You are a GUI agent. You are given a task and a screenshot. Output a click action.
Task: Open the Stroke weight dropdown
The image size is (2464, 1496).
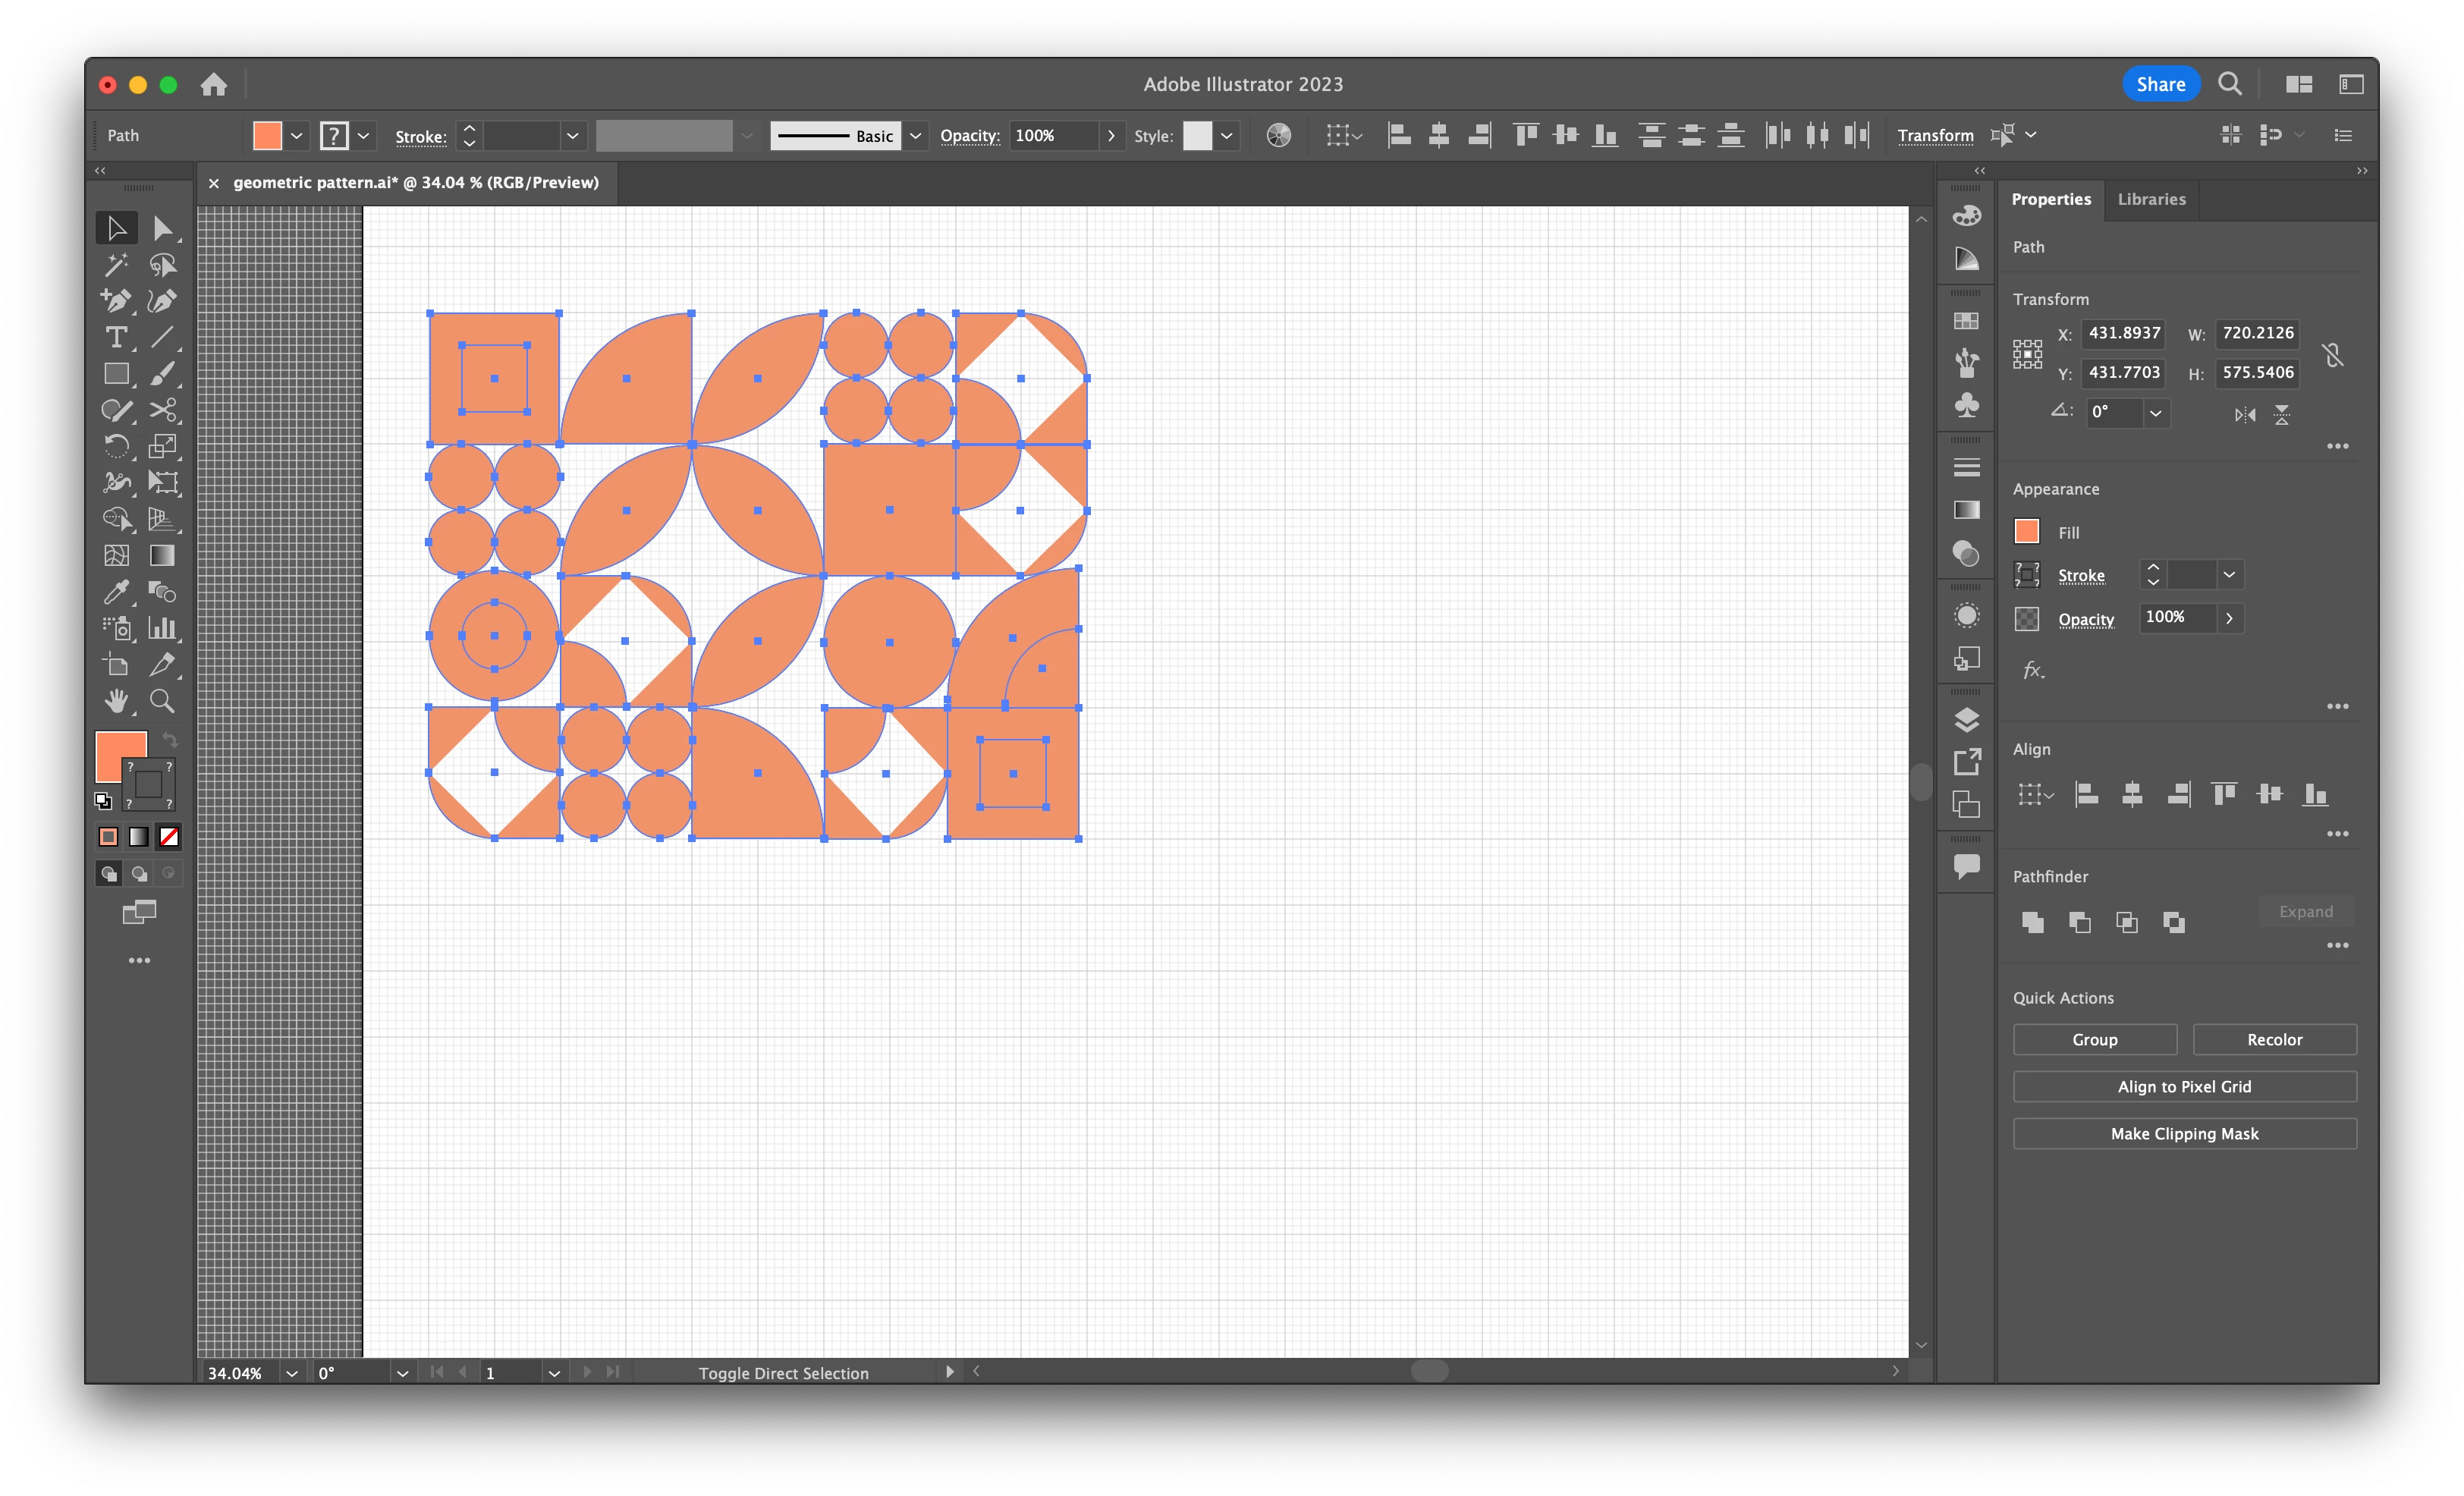point(572,136)
